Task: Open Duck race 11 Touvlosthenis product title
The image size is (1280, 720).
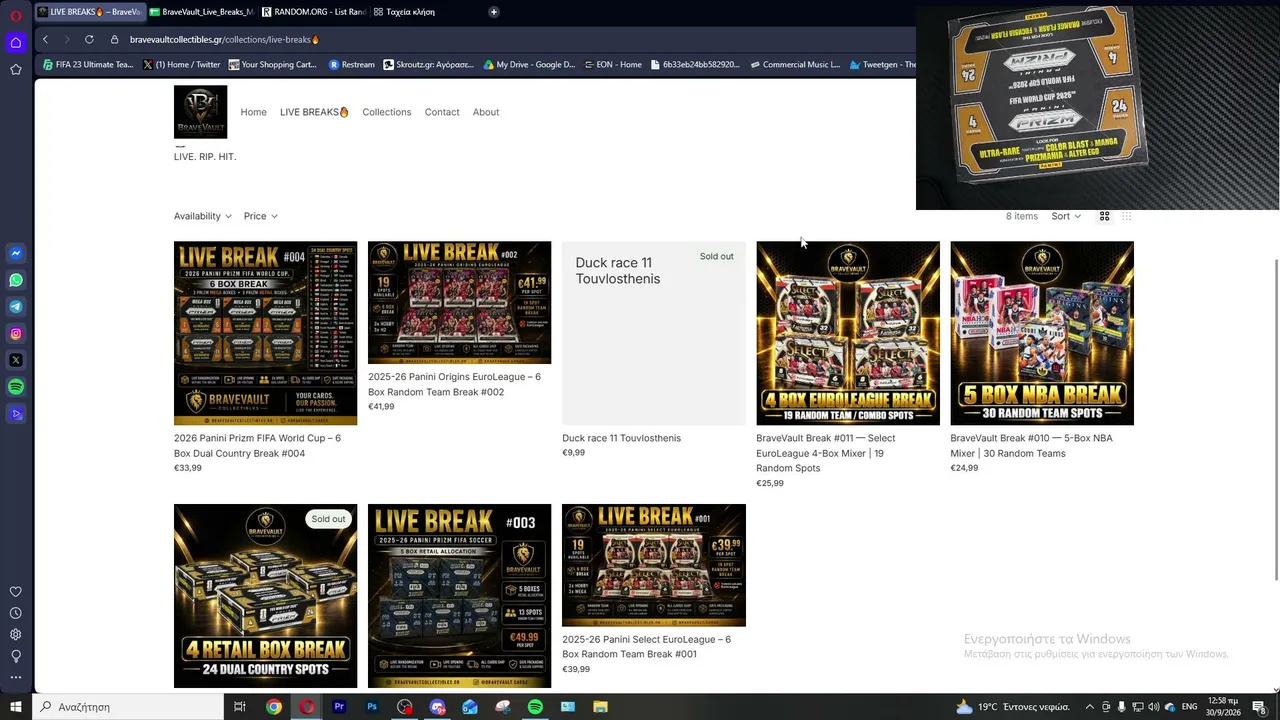Action: 621,438
